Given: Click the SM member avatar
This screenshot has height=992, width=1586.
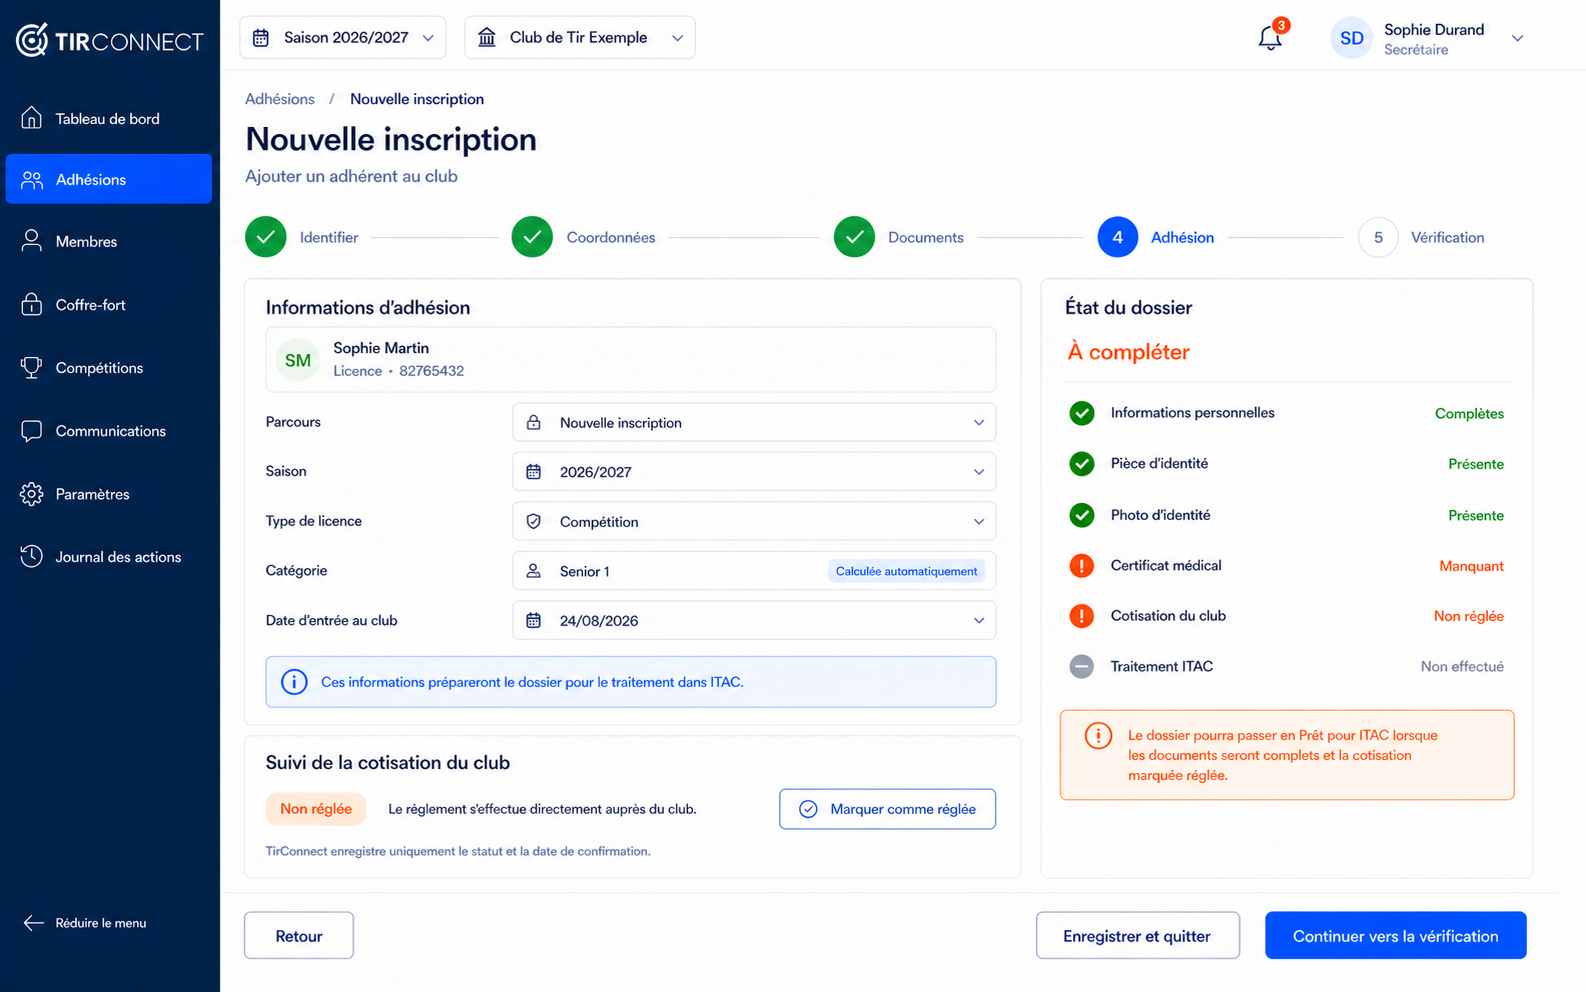Looking at the screenshot, I should point(298,360).
